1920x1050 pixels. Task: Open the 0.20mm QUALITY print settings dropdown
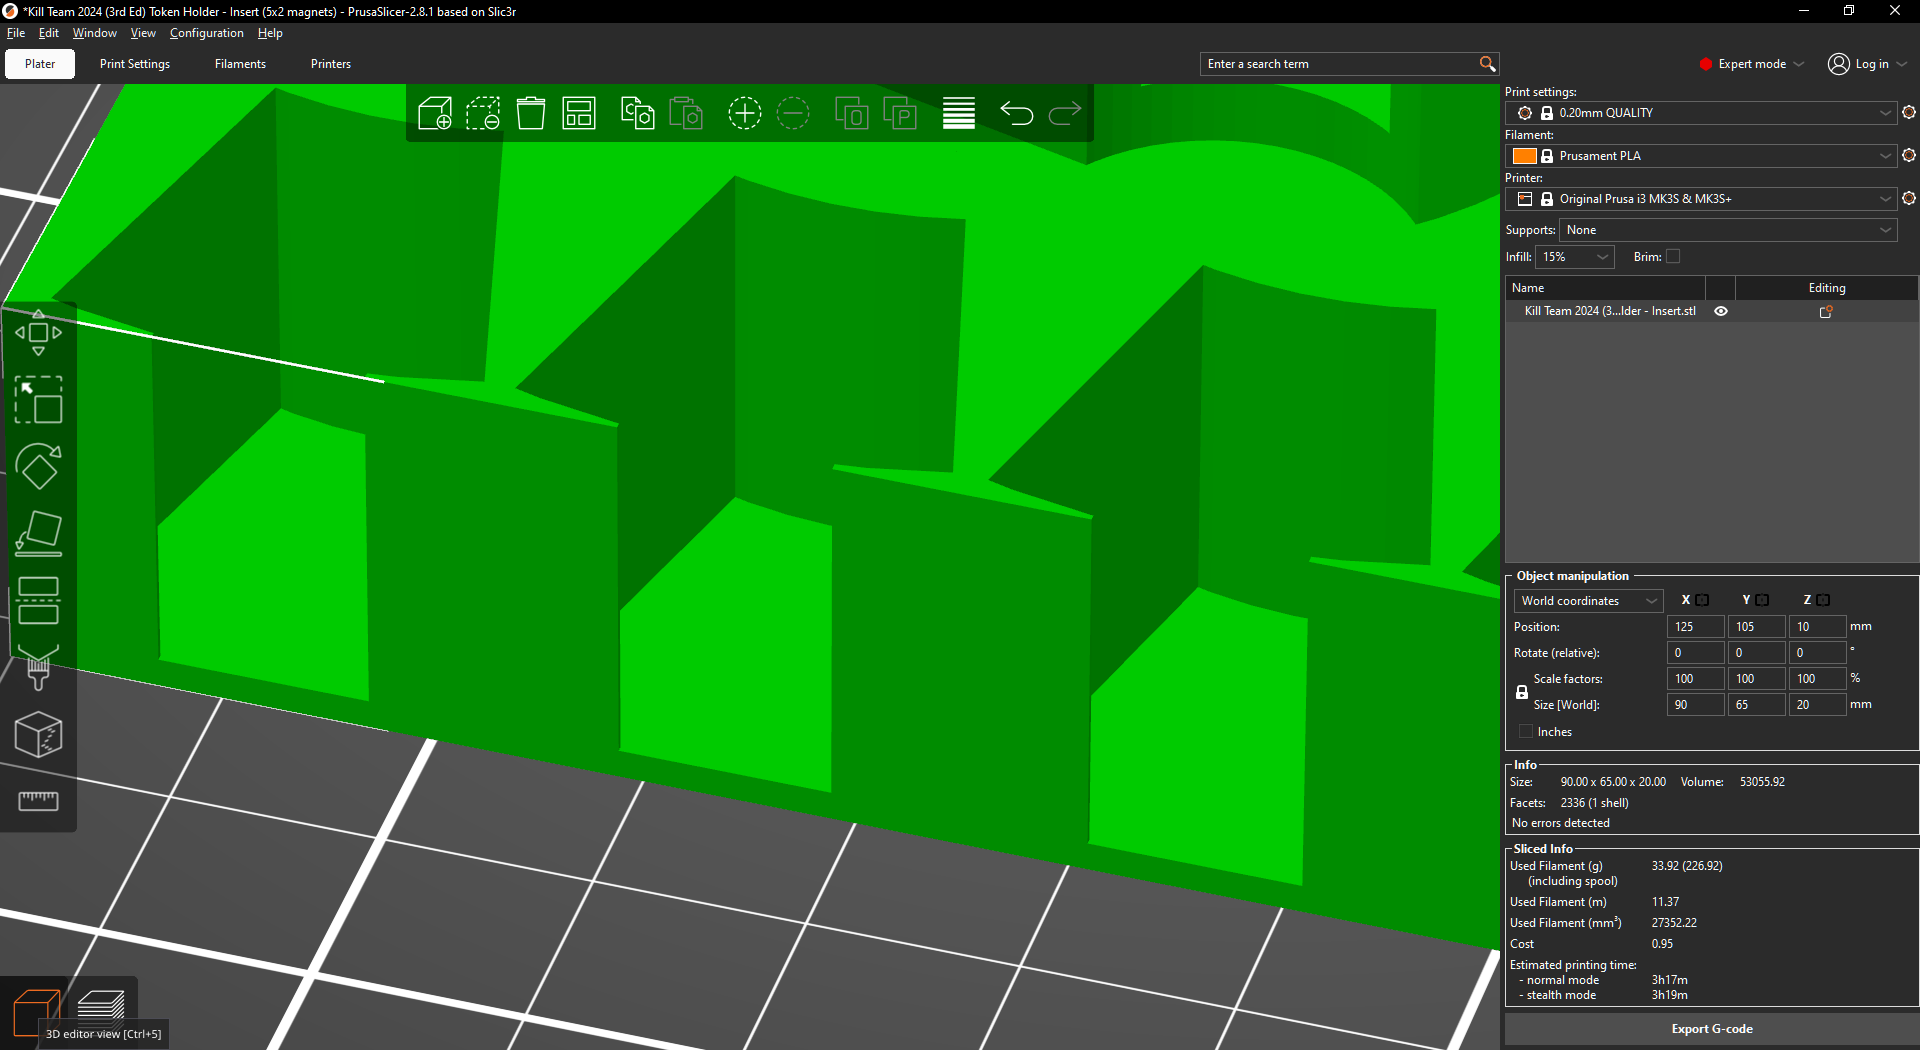click(x=1701, y=113)
